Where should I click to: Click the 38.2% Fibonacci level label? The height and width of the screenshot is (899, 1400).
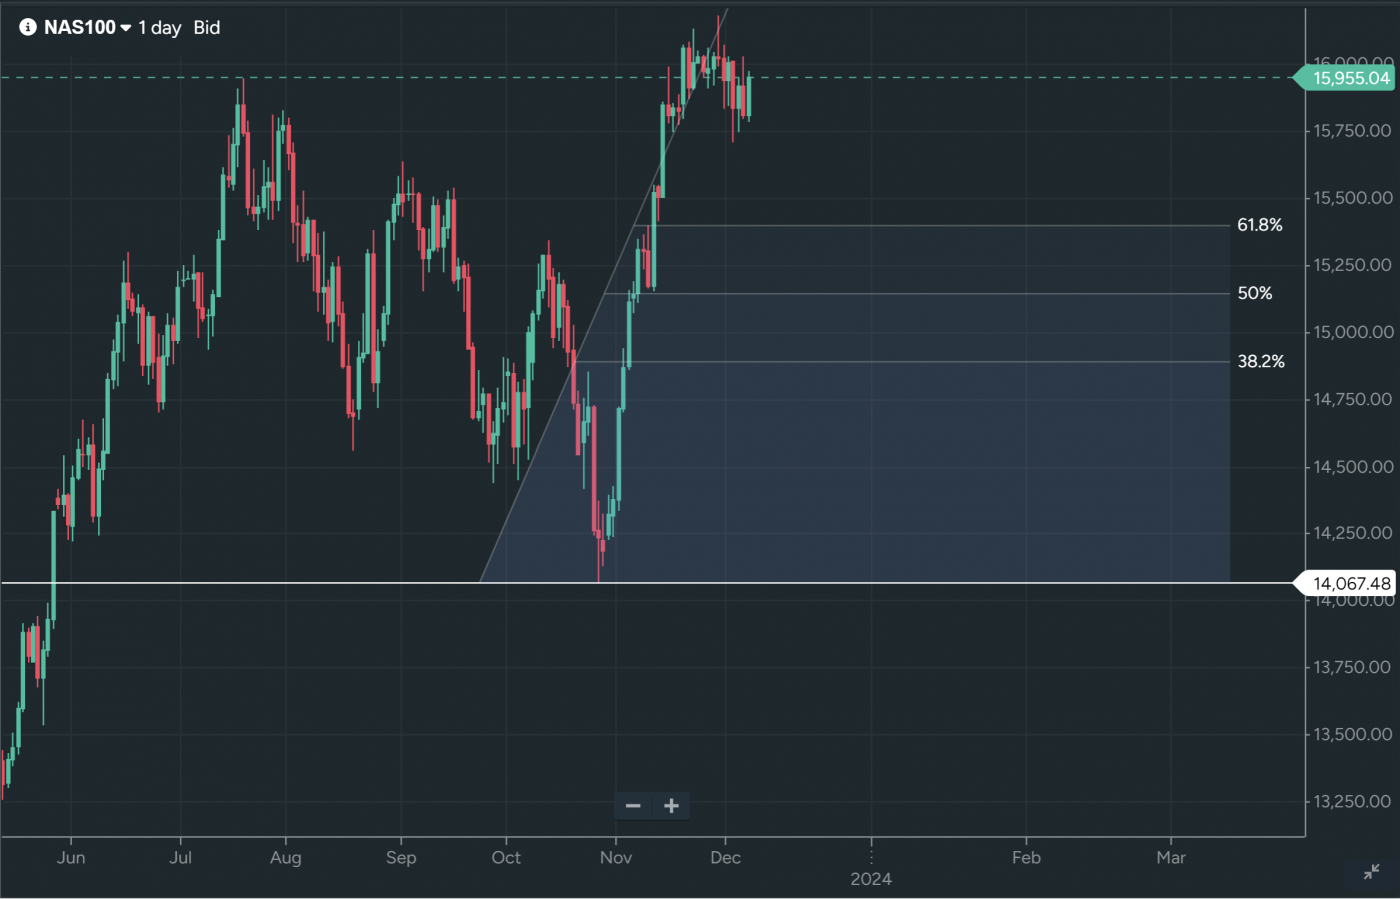click(1260, 361)
